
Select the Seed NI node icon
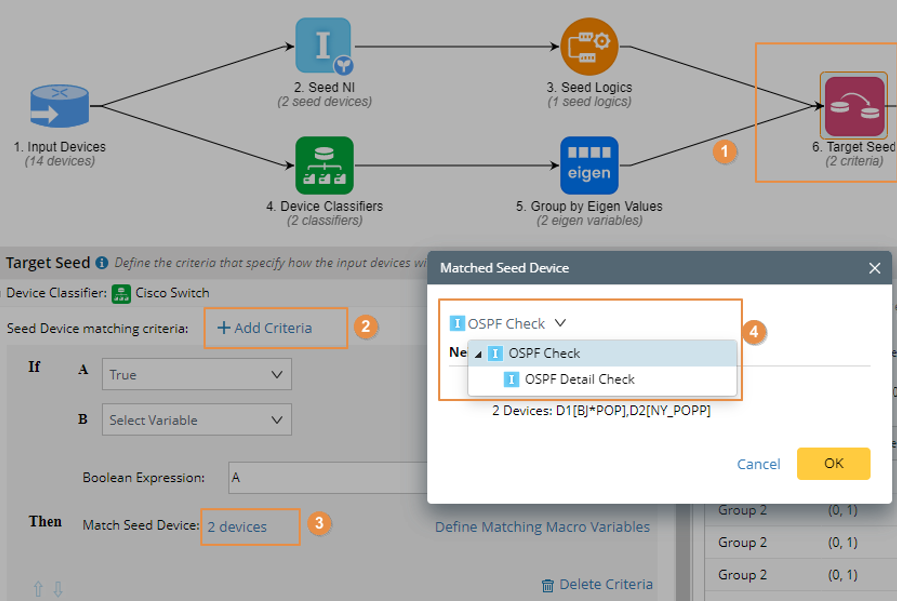[323, 47]
